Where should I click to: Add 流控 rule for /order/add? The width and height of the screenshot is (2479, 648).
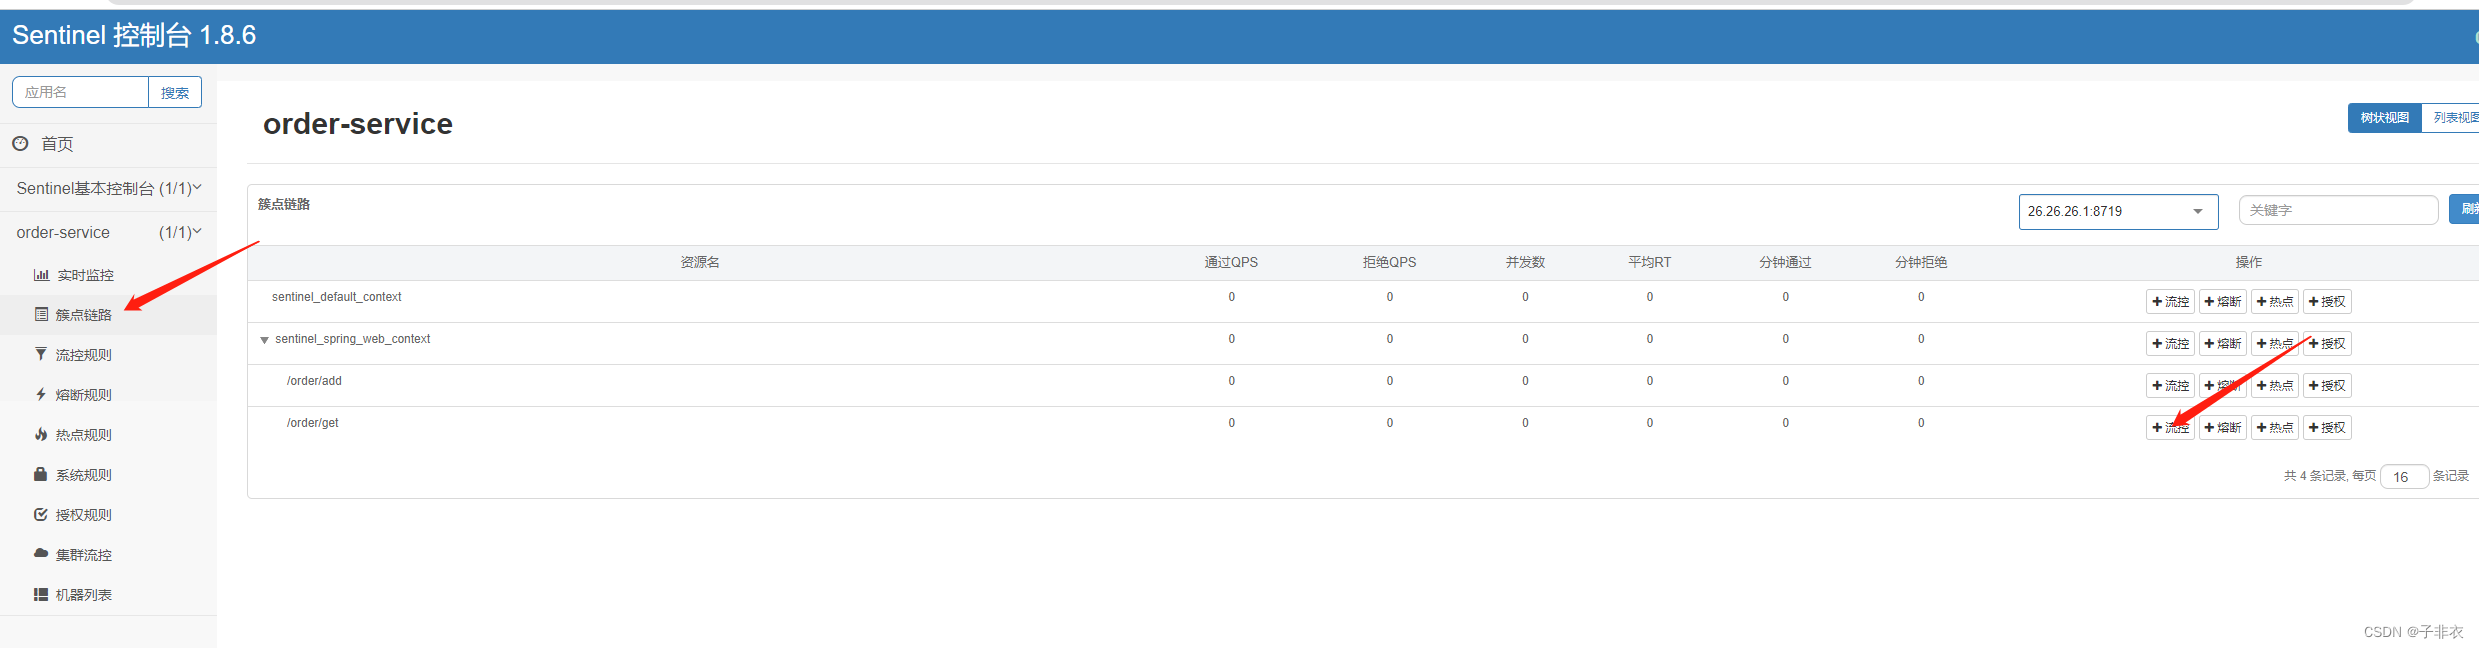[2170, 385]
